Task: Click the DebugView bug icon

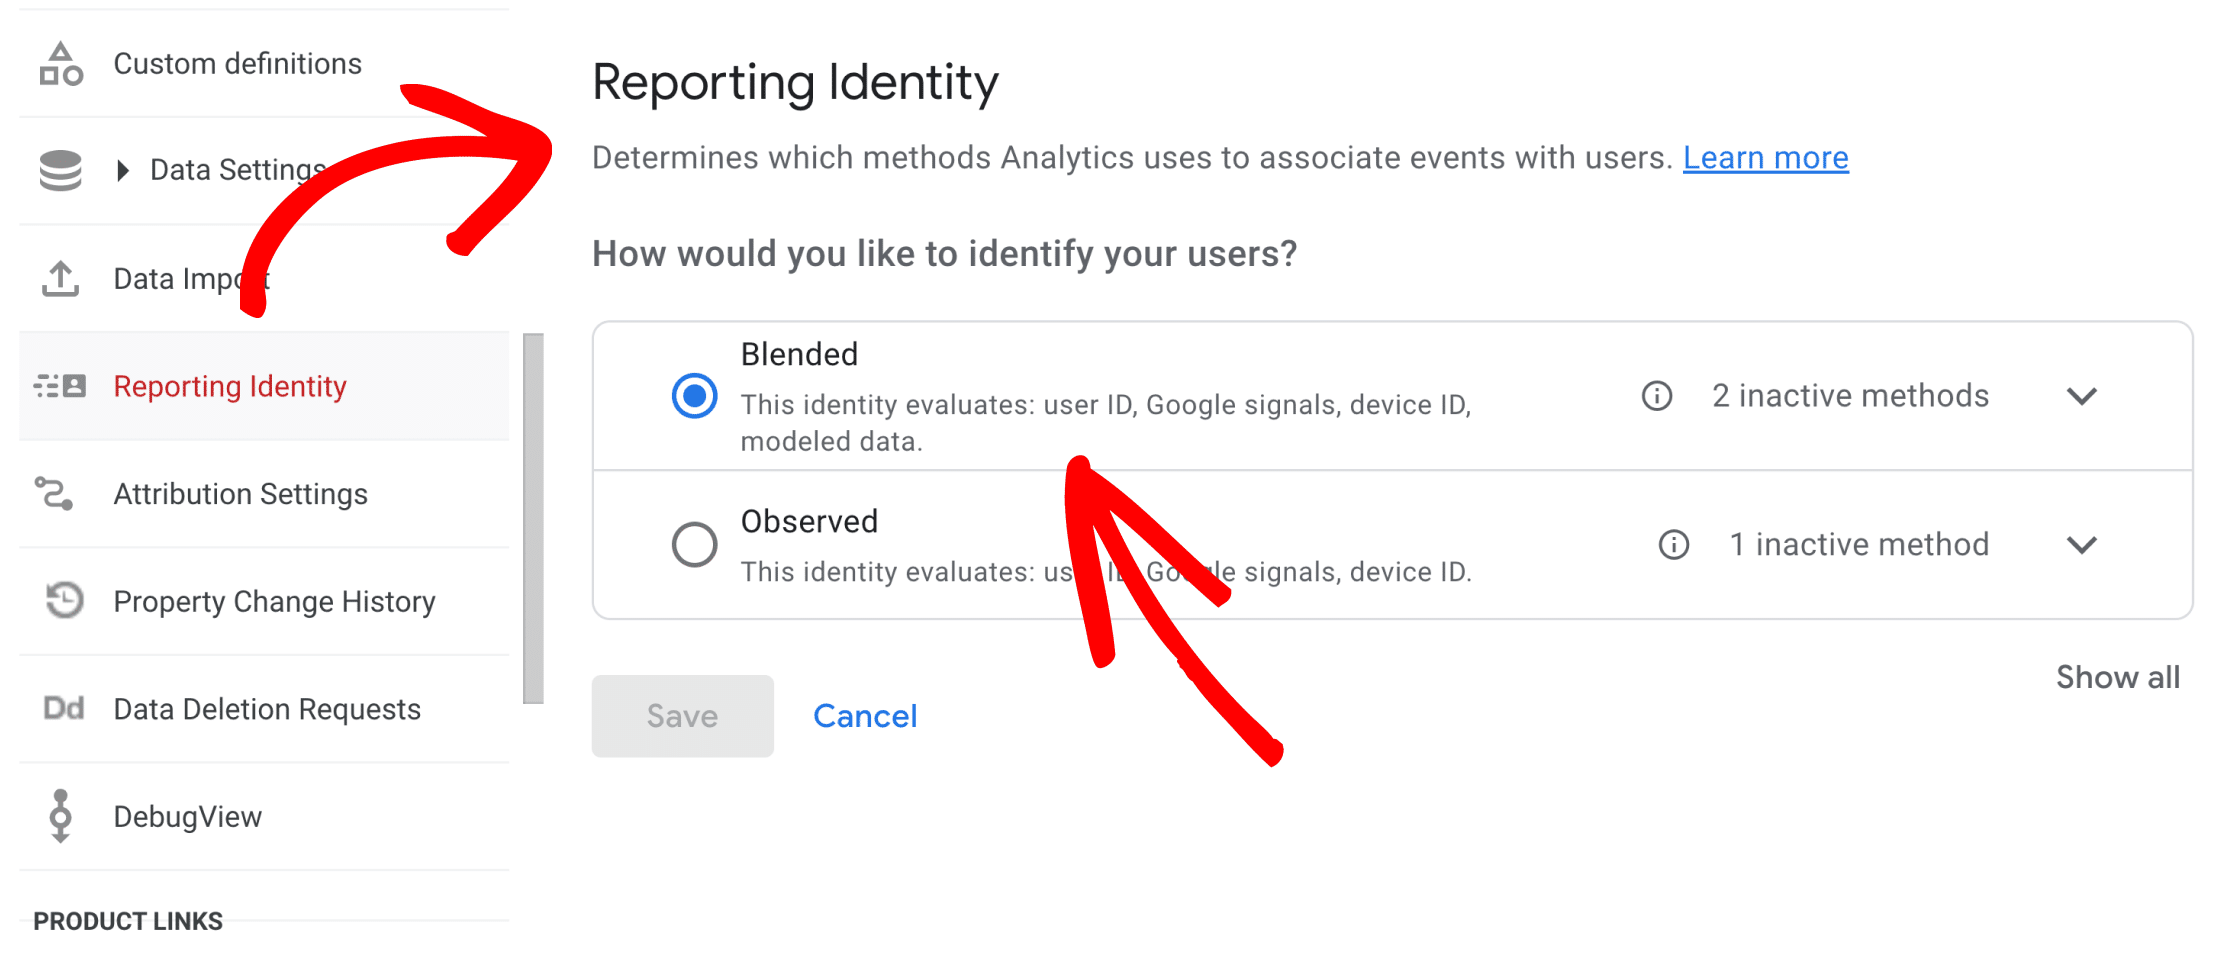Action: (61, 816)
